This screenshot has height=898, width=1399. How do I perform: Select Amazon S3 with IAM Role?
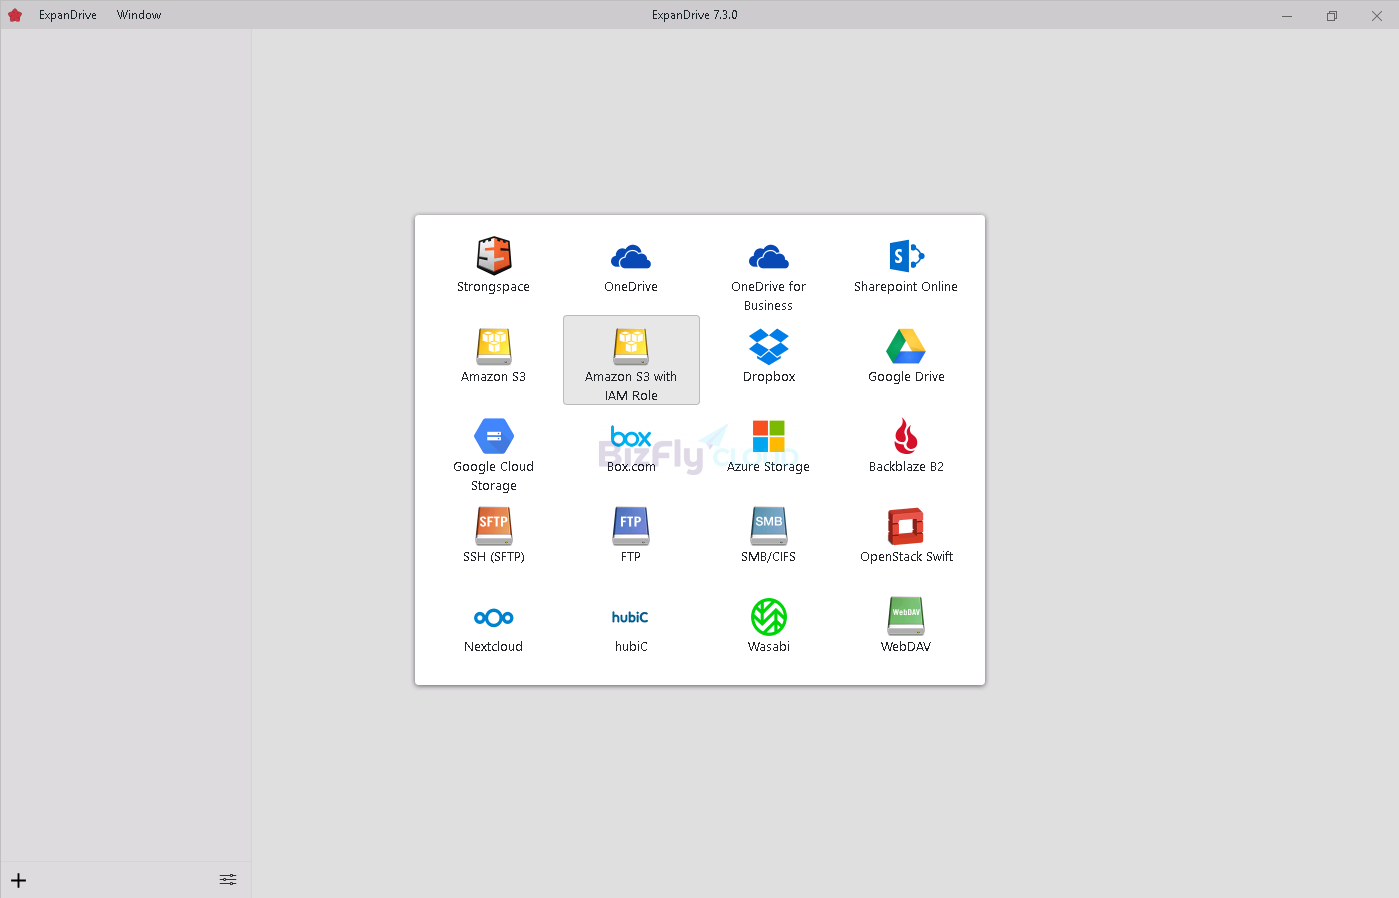point(631,360)
